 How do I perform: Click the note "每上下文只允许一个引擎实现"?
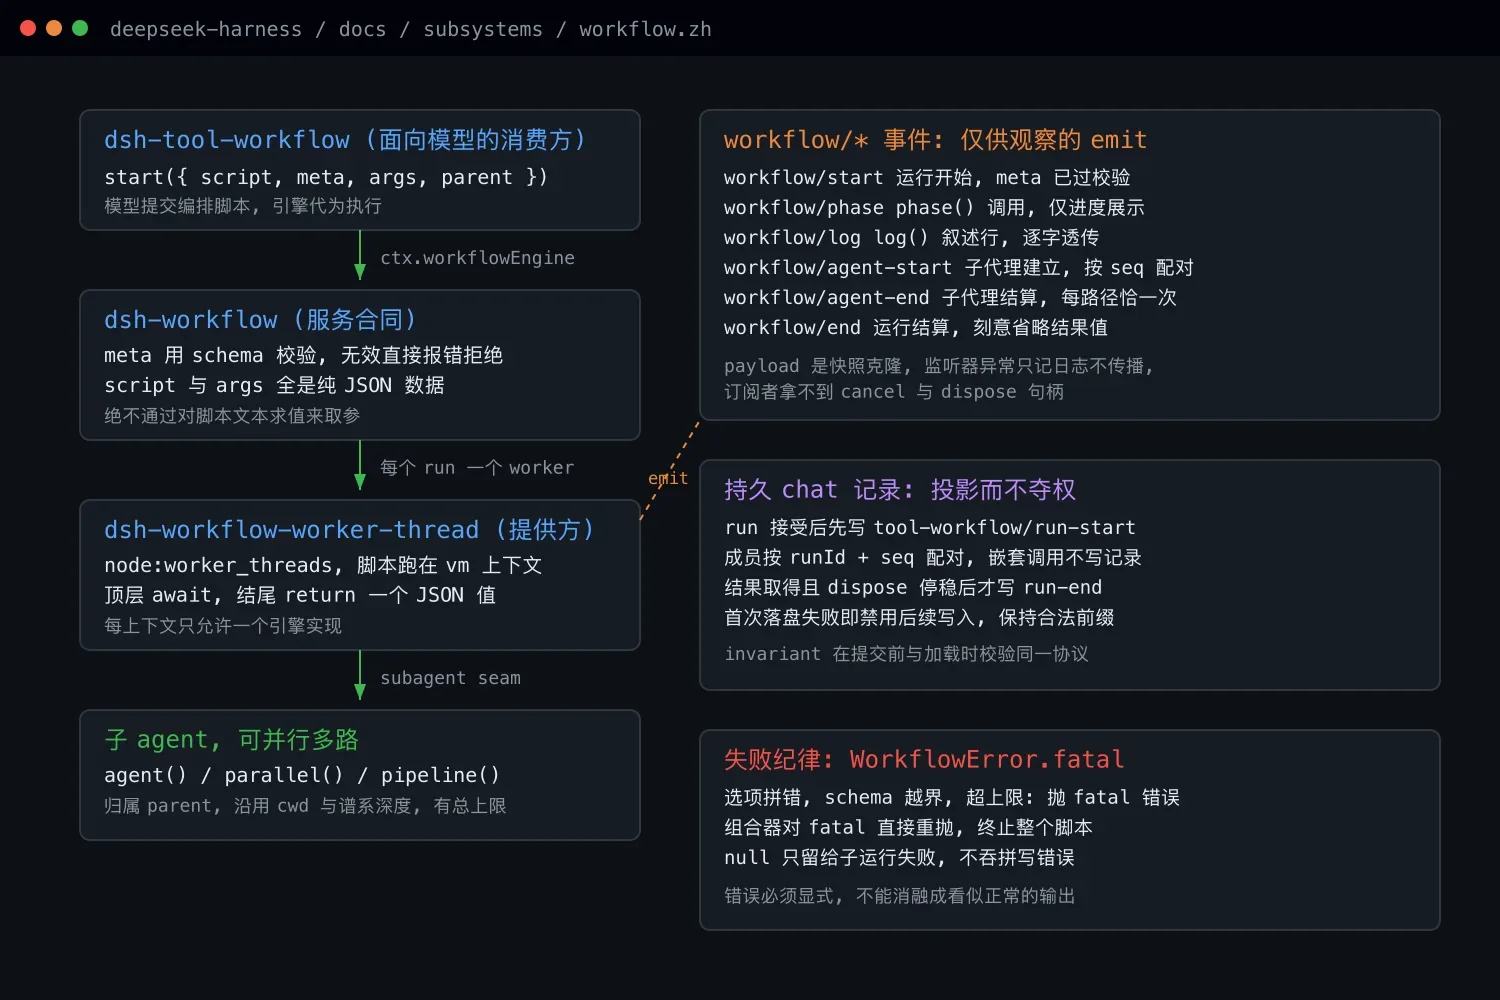point(223,626)
